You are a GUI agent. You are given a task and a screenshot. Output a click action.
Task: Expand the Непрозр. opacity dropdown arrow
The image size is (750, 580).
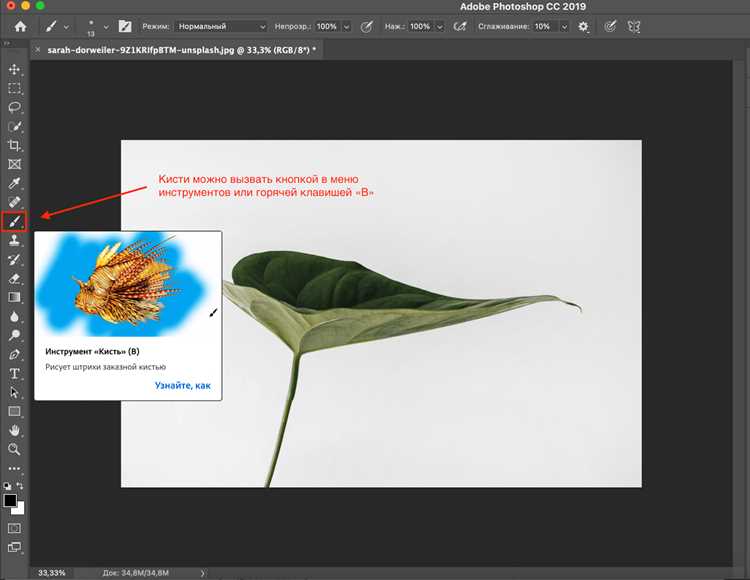(346, 27)
